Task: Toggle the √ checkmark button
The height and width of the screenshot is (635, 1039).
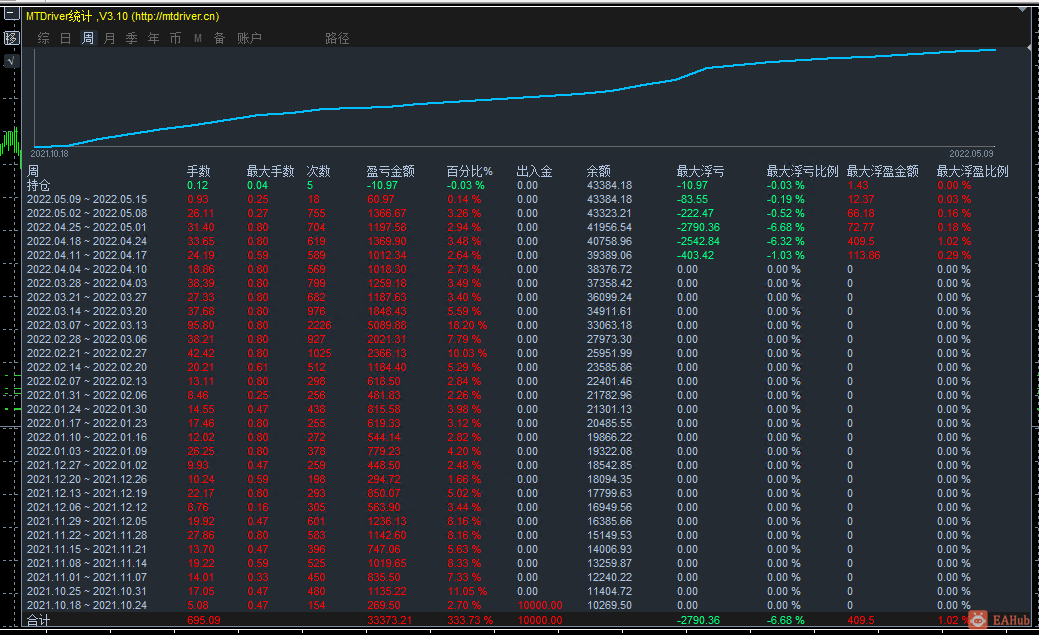Action: click(x=11, y=61)
